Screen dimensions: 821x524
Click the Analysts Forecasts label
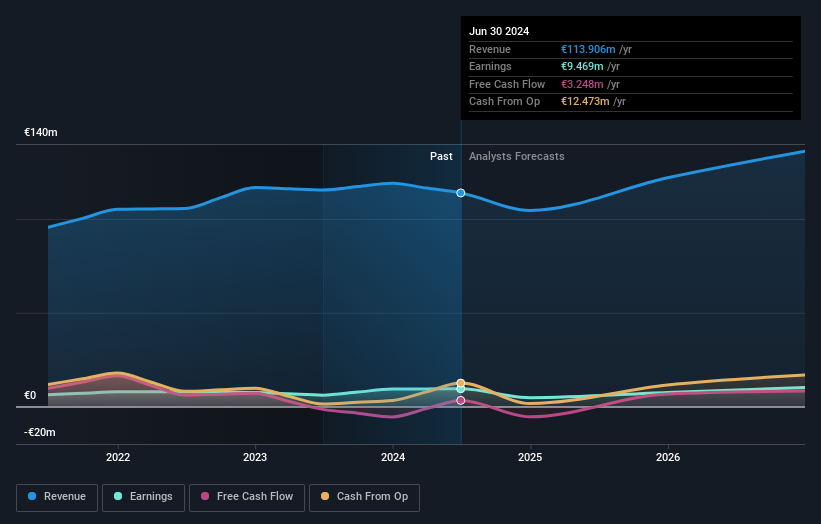[517, 156]
